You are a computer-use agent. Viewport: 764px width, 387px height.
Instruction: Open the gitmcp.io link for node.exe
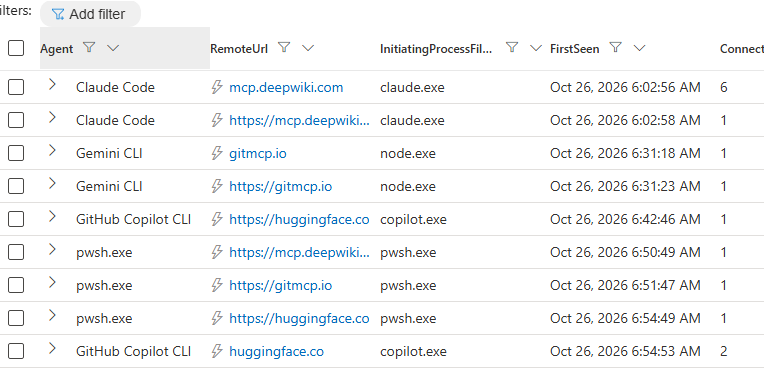tap(258, 154)
